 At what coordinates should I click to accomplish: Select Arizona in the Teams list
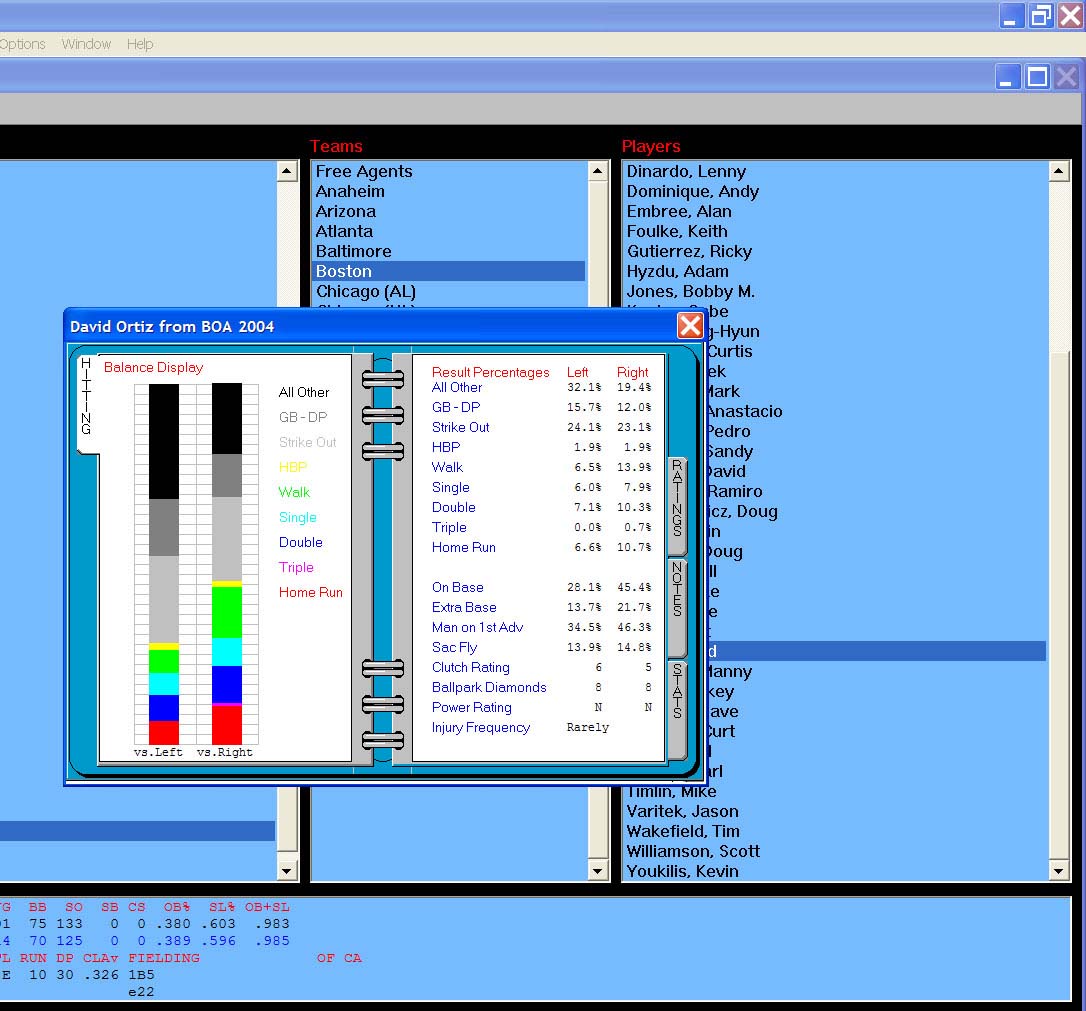448,211
